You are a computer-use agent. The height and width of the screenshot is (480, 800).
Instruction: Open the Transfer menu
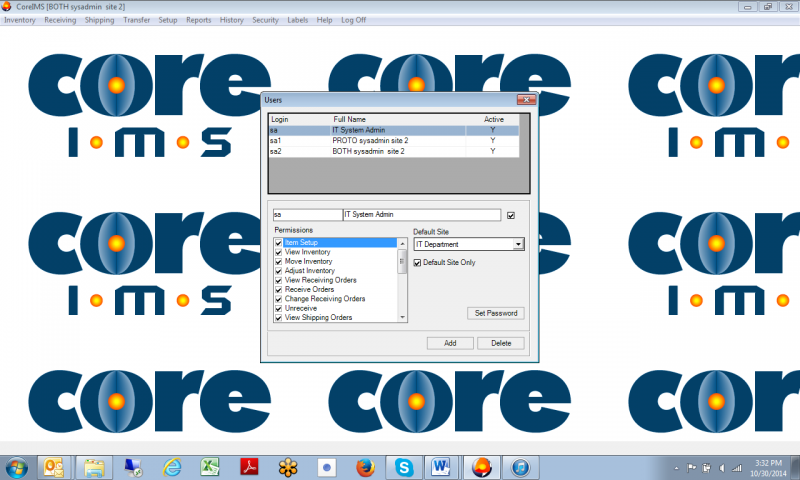click(136, 20)
